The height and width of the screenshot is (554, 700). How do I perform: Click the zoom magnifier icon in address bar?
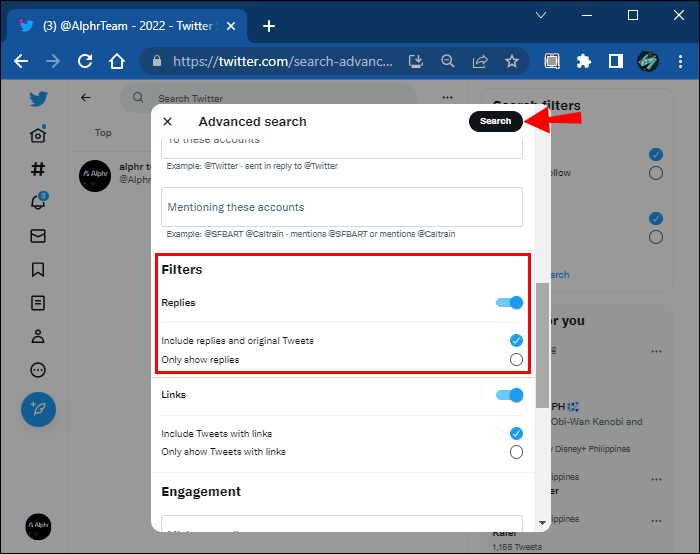(447, 61)
